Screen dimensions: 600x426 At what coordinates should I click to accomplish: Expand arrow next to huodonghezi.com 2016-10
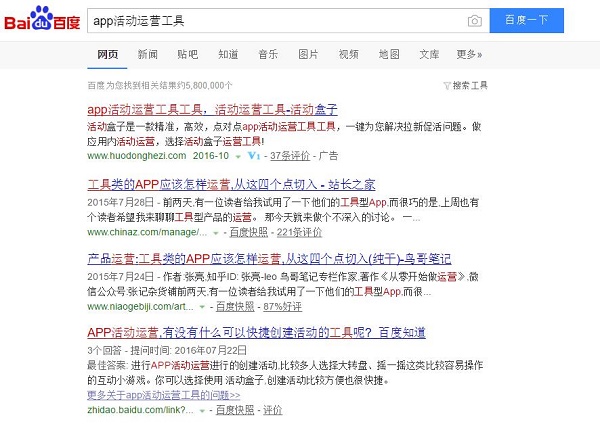tap(238, 157)
